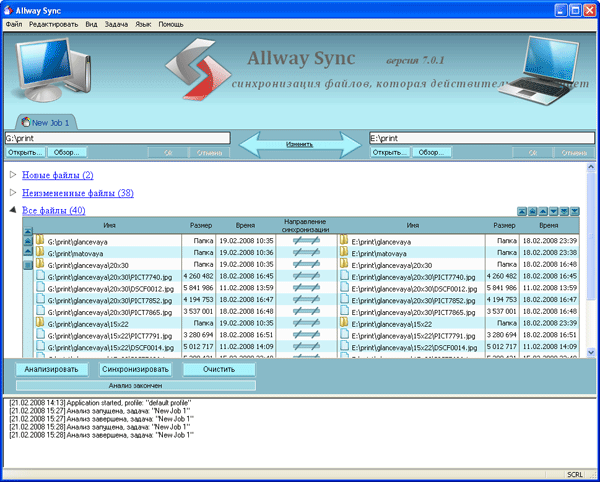The image size is (600, 482).
Task: Click the sync direction icon in the G:\print\glancevaya row
Action: (x=306, y=241)
